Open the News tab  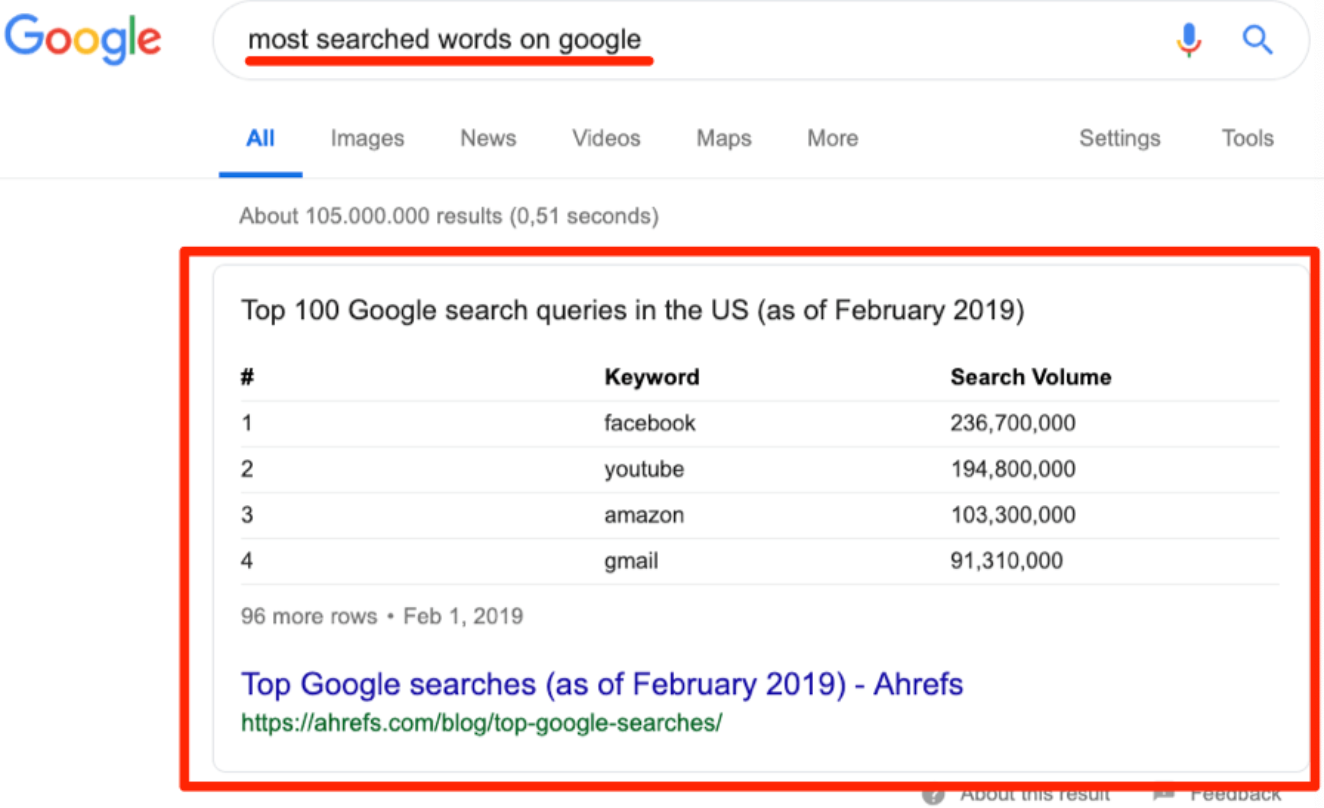[488, 139]
